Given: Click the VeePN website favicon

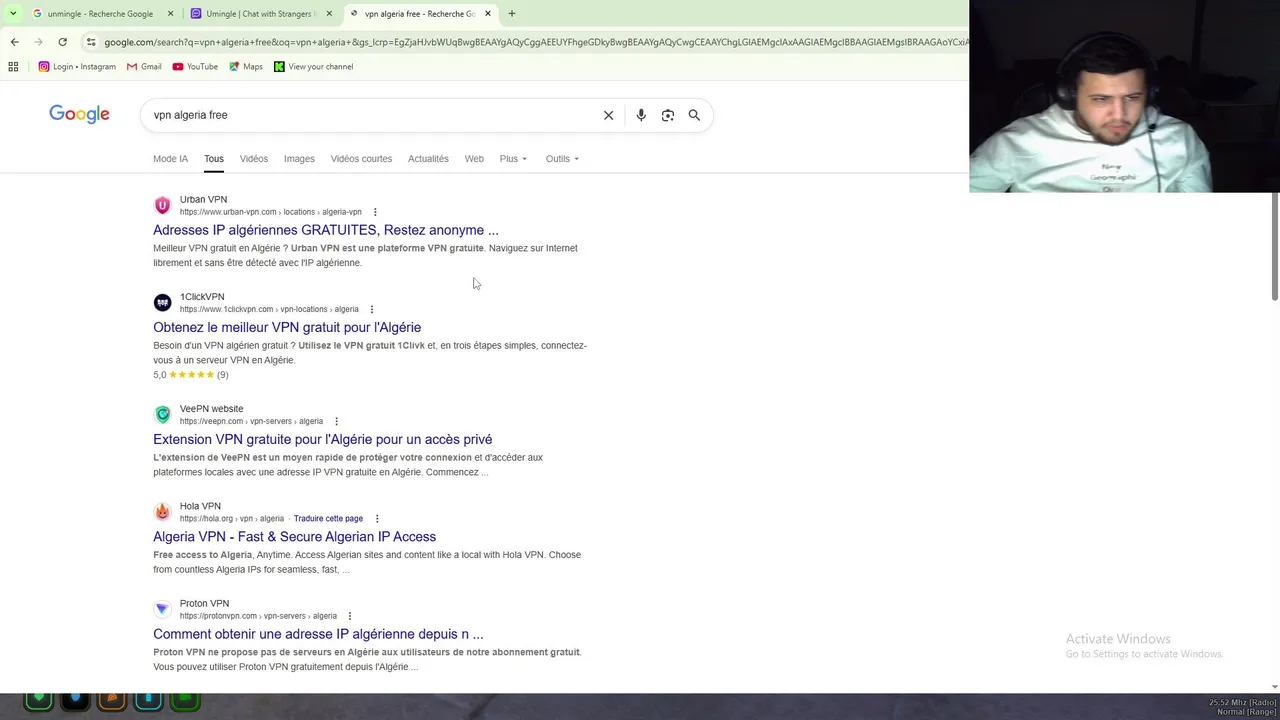Looking at the screenshot, I should click(x=162, y=414).
